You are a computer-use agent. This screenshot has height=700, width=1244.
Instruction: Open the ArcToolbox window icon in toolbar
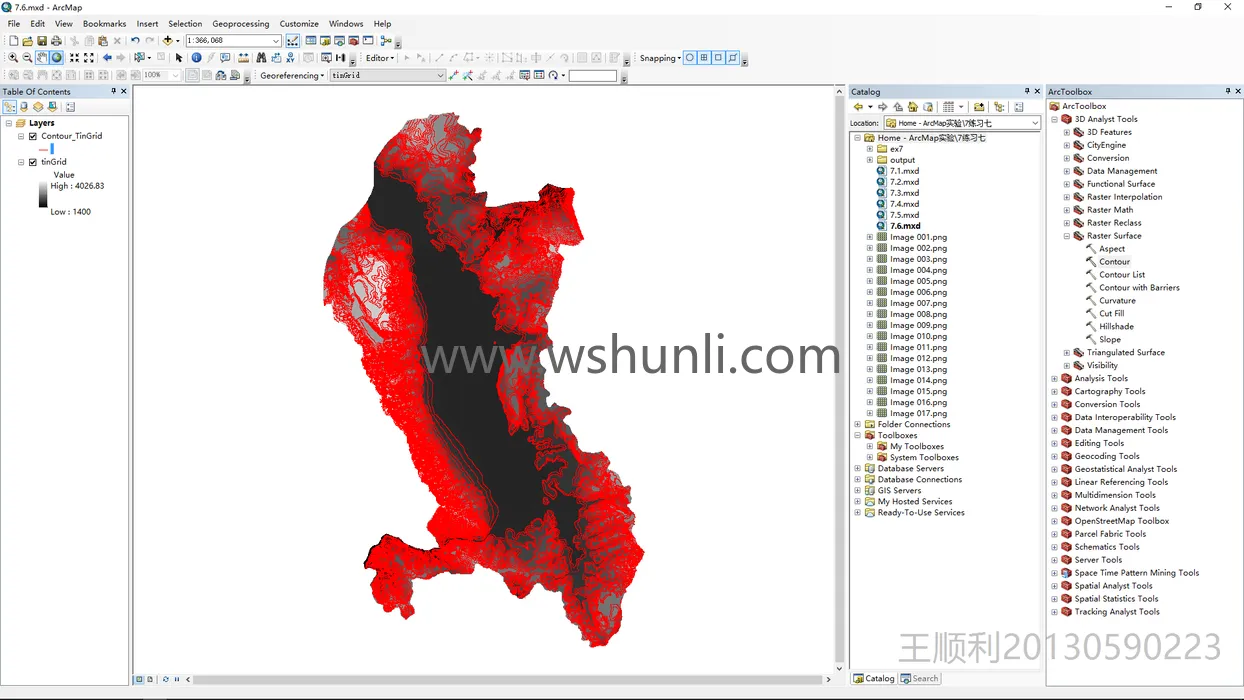353,41
